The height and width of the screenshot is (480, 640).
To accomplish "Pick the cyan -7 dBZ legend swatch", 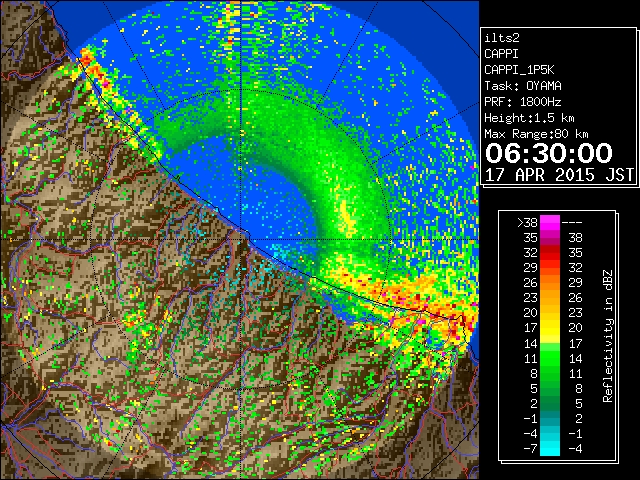I will point(550,449).
